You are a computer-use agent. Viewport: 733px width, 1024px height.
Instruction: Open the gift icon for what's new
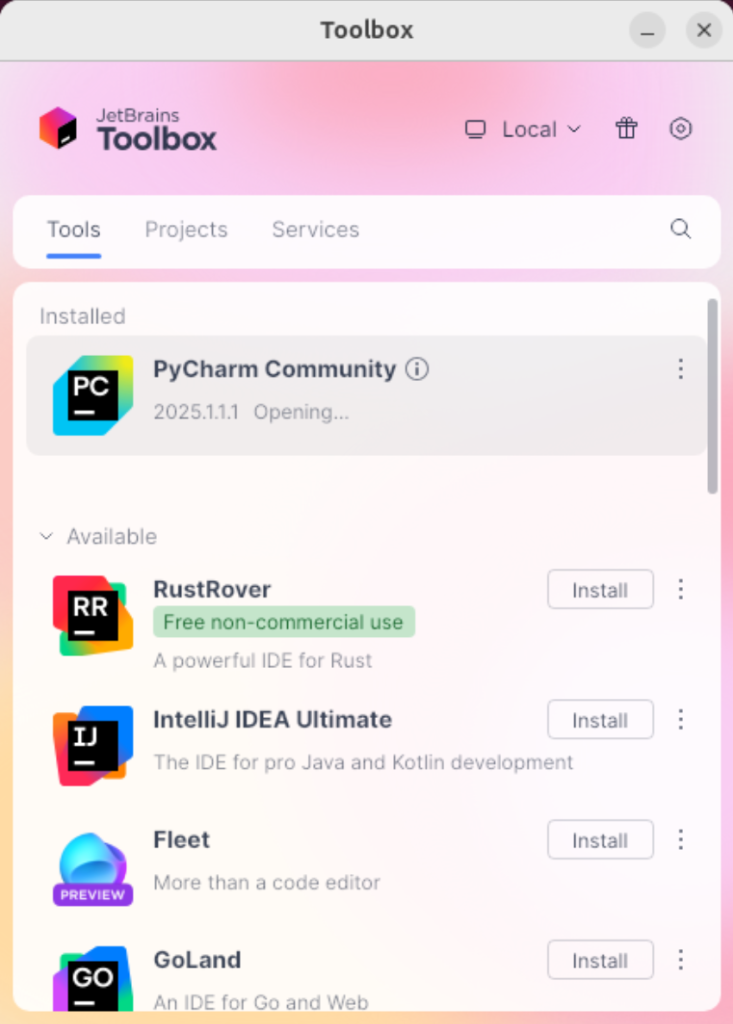[627, 129]
